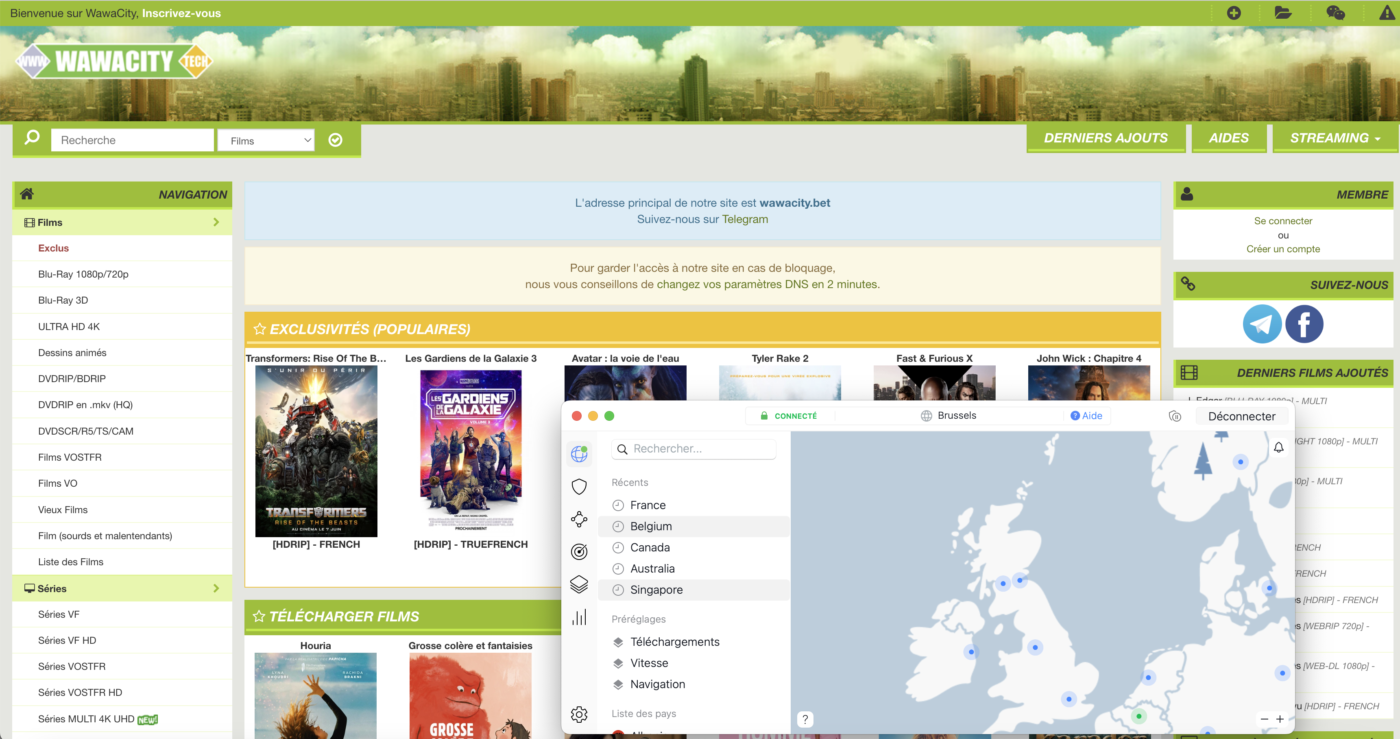Click the Recherche search field on WawaCity
The image size is (1400, 739).
(132, 140)
